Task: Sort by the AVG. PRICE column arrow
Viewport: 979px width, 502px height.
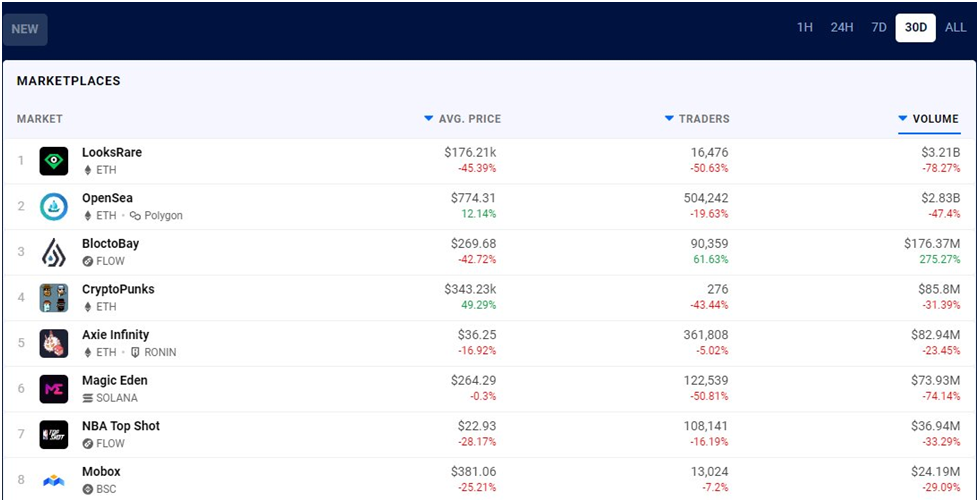Action: [x=428, y=118]
